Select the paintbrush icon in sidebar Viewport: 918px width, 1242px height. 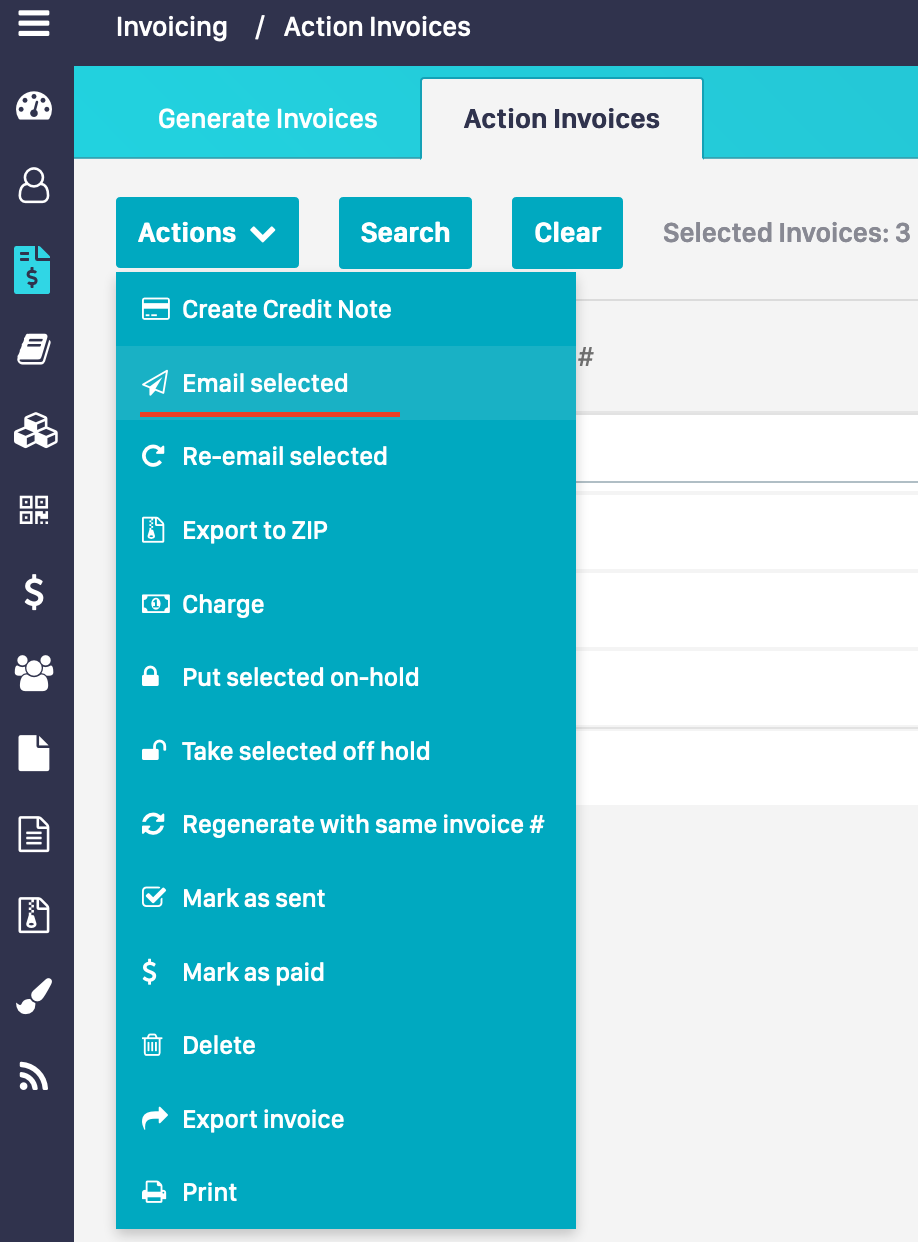[x=34, y=996]
